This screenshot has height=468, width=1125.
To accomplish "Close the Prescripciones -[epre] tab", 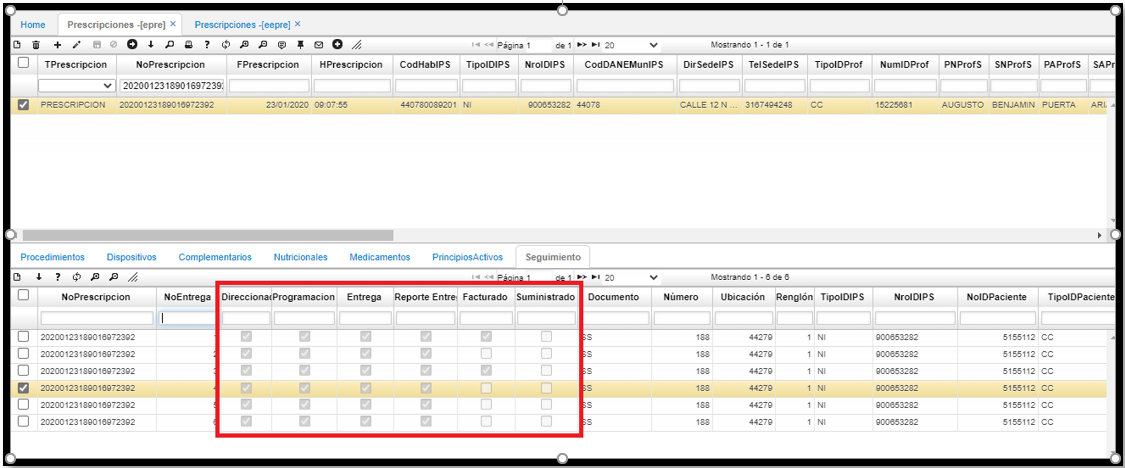I will point(173,24).
